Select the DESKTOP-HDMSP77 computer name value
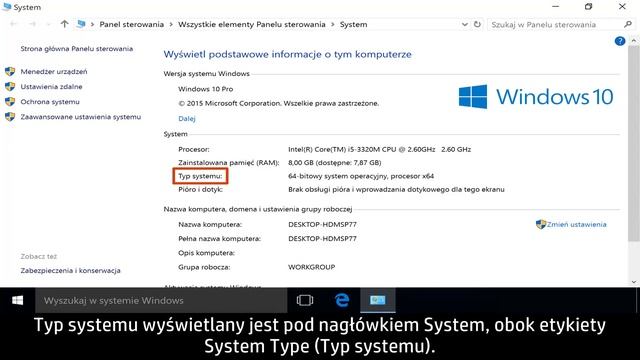Viewport: 640px width, 360px height. click(322, 224)
